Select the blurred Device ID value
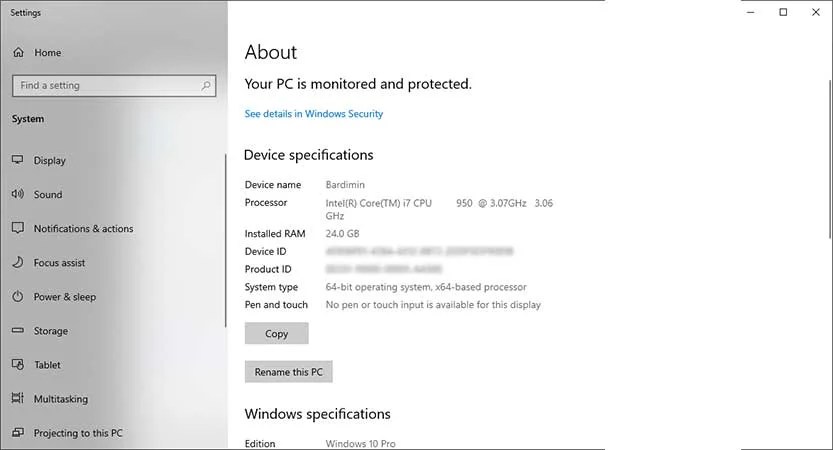This screenshot has height=450, width=833. [x=419, y=251]
